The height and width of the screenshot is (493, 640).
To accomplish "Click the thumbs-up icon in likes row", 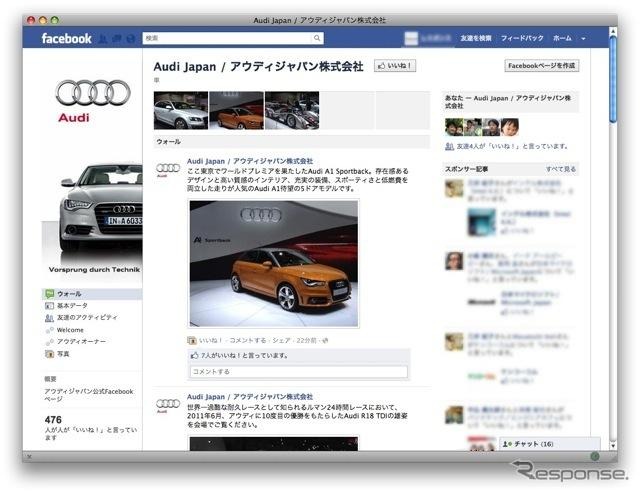I will coord(195,355).
